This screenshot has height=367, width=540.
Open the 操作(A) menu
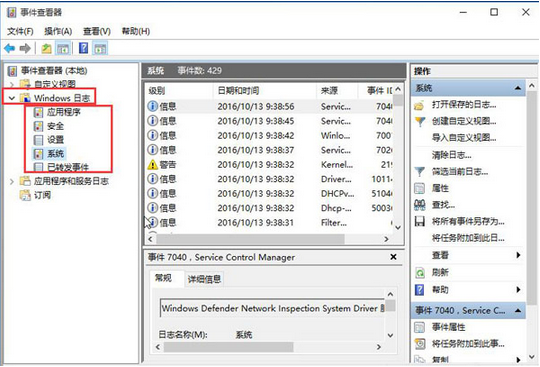coord(58,31)
